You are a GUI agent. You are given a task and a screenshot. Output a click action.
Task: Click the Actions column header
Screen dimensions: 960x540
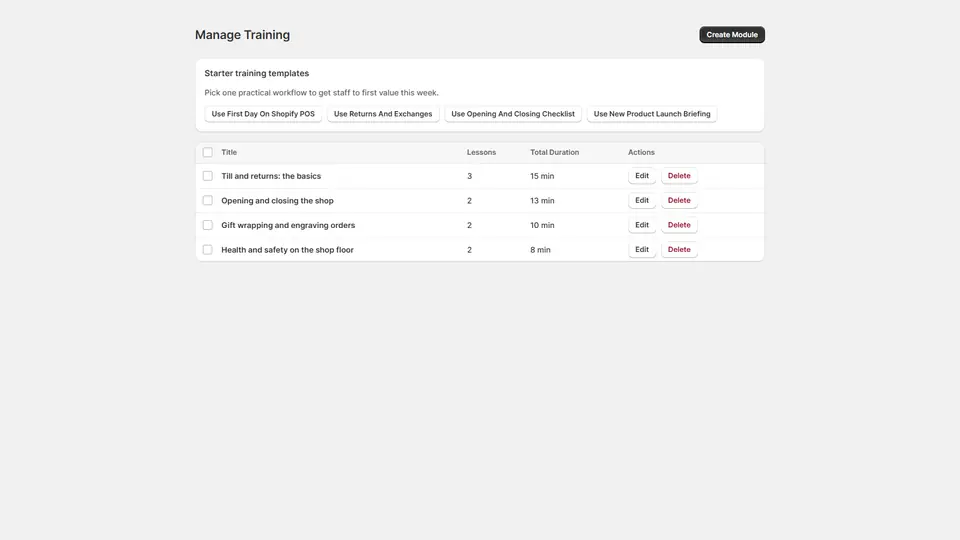[x=641, y=152]
